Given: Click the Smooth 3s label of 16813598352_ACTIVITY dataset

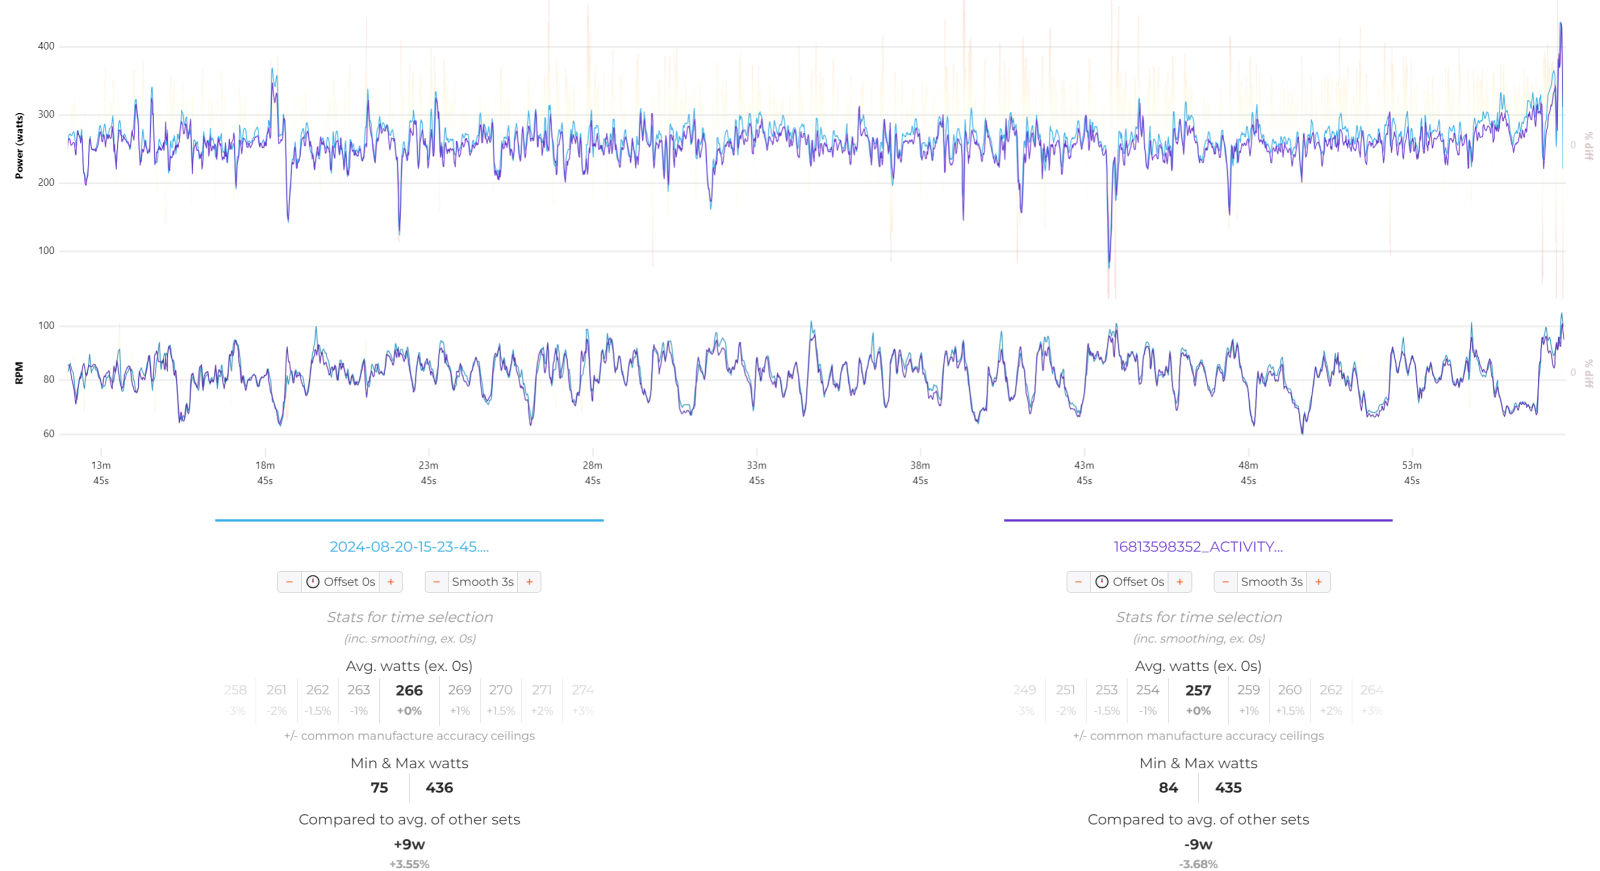Looking at the screenshot, I should click(x=1272, y=582).
